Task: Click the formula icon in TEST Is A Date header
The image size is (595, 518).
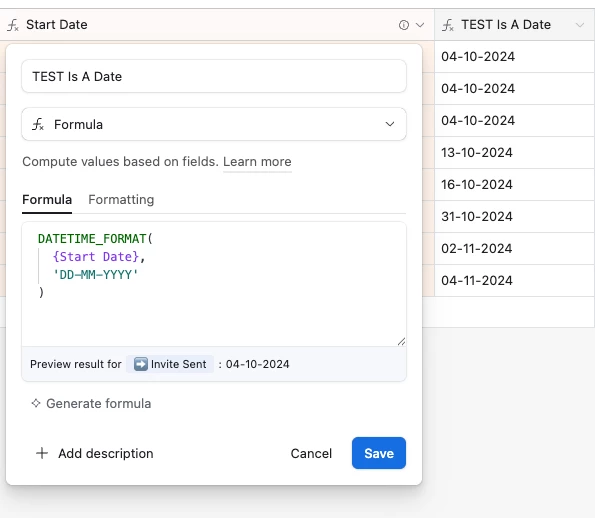Action: tap(448, 25)
